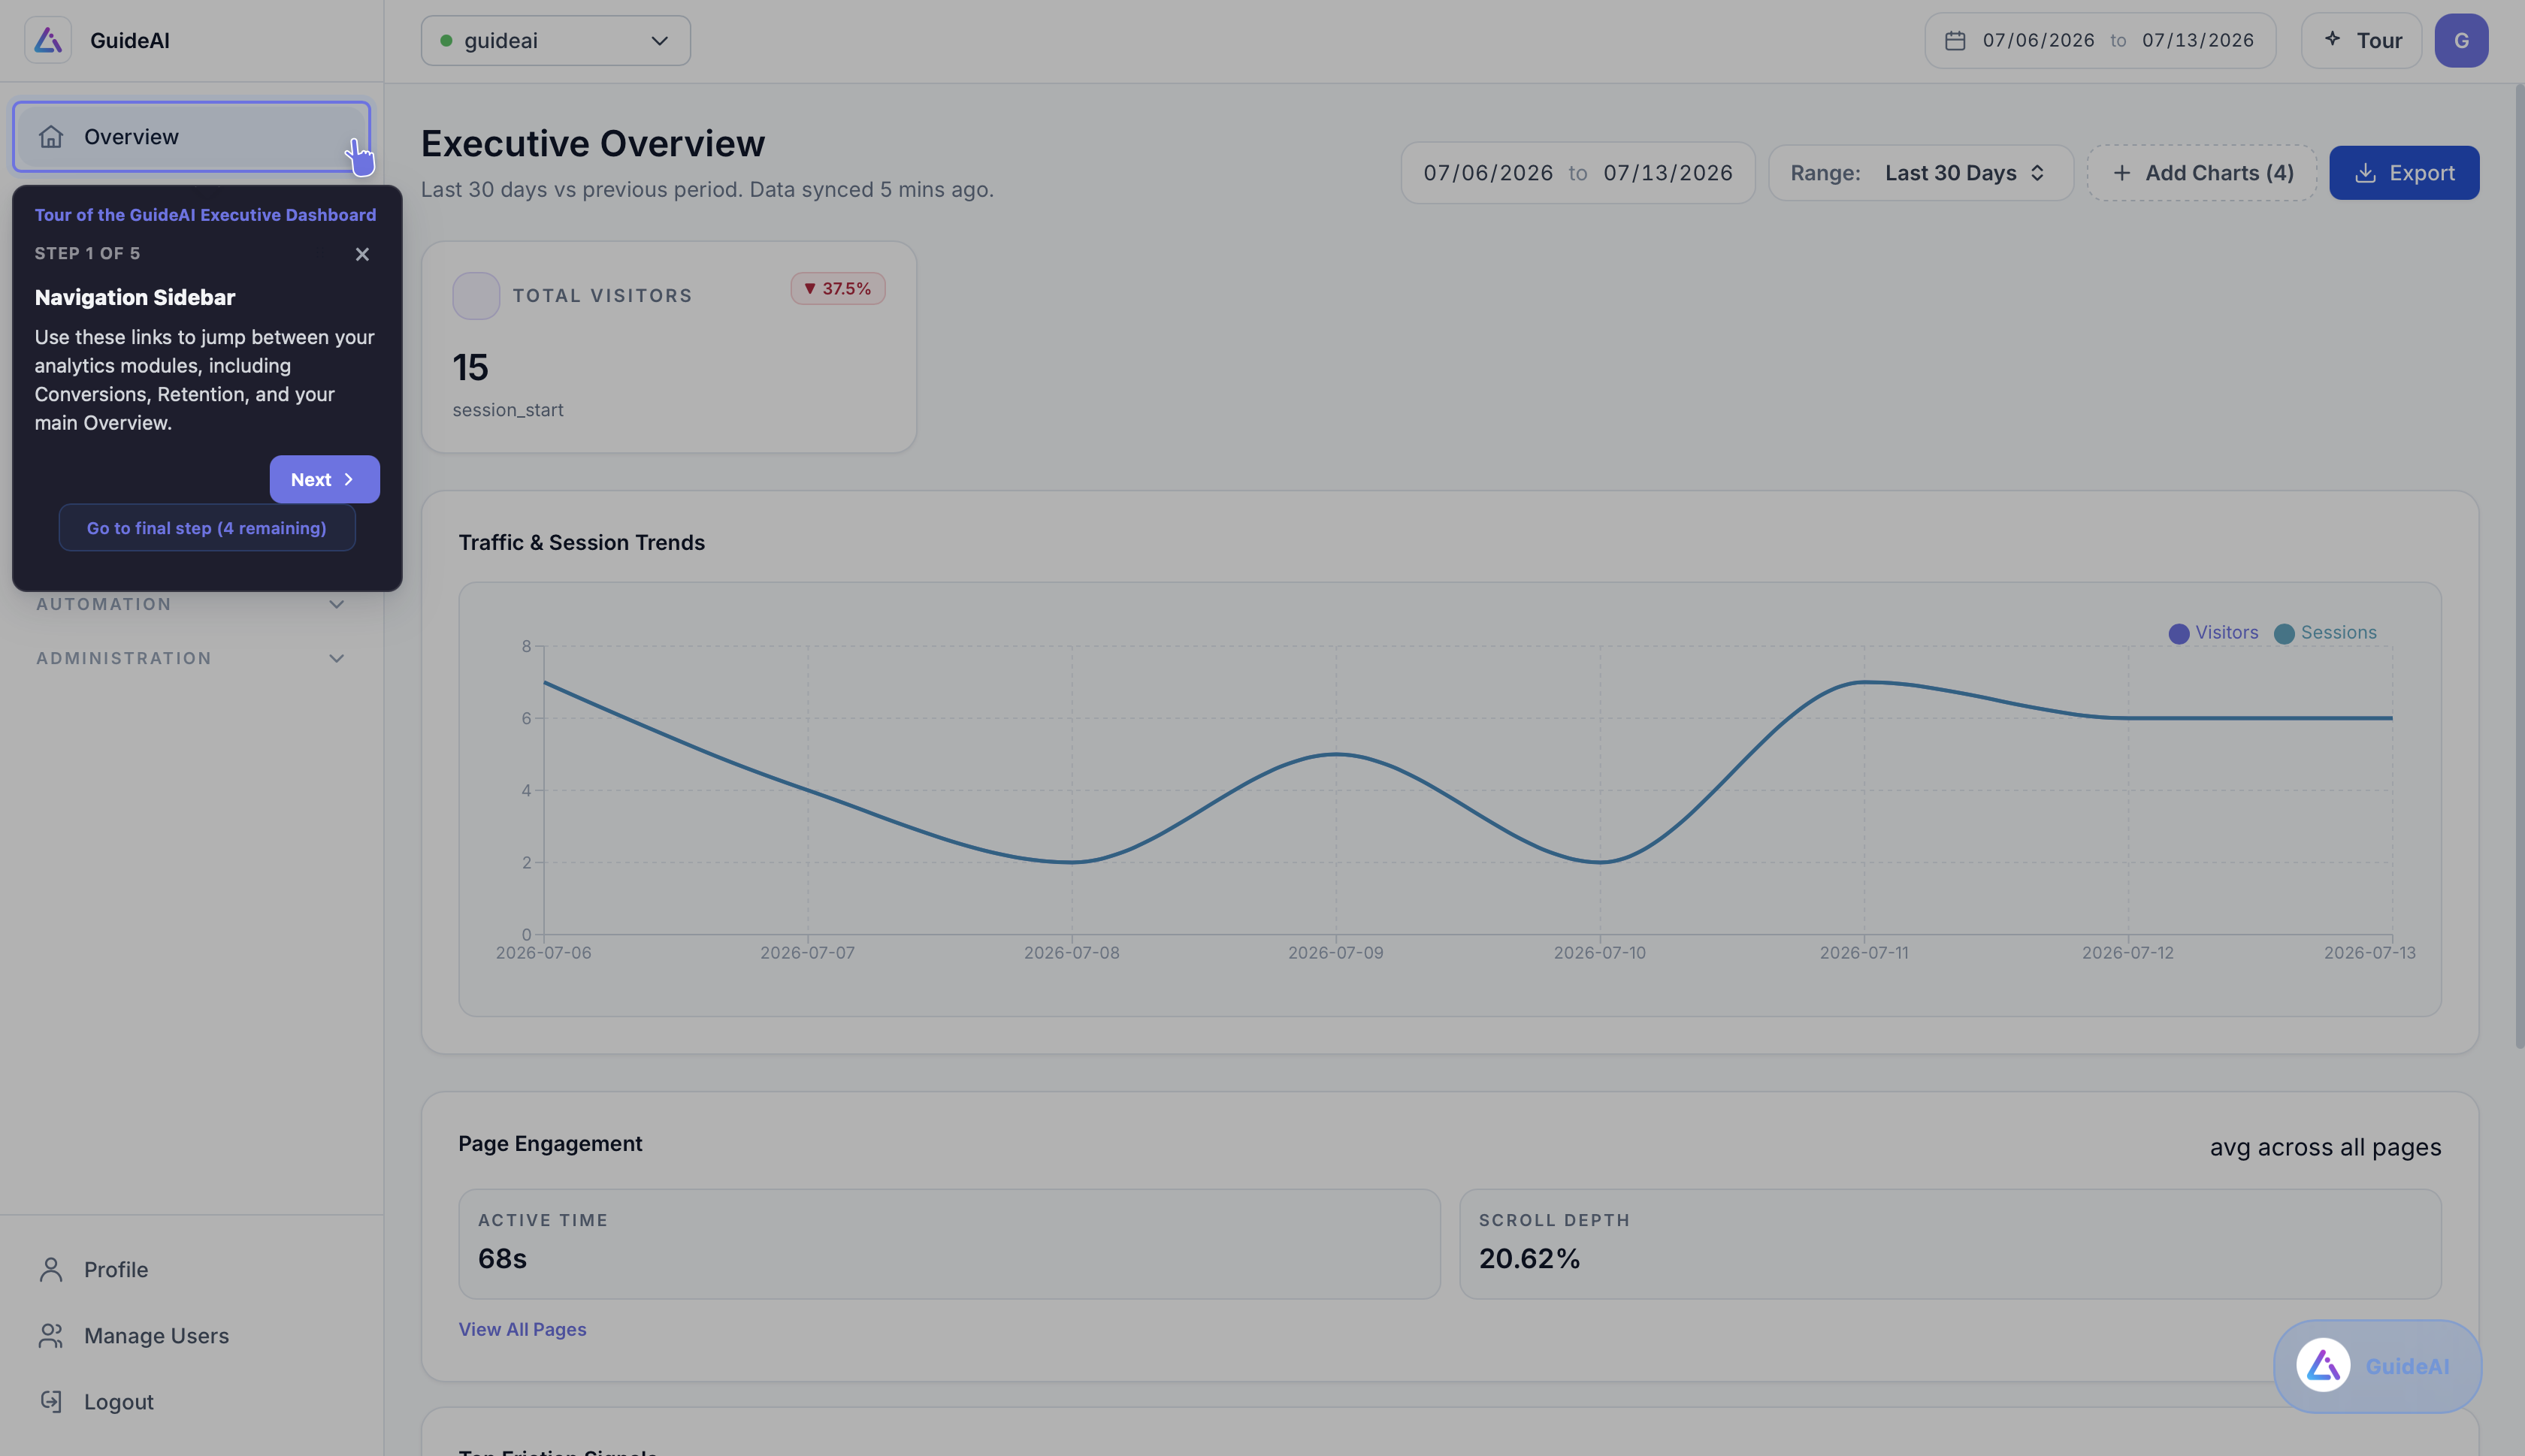Screen dimensions: 2525x1456
Task: Click the calendar icon in top bar
Action: point(1955,40)
